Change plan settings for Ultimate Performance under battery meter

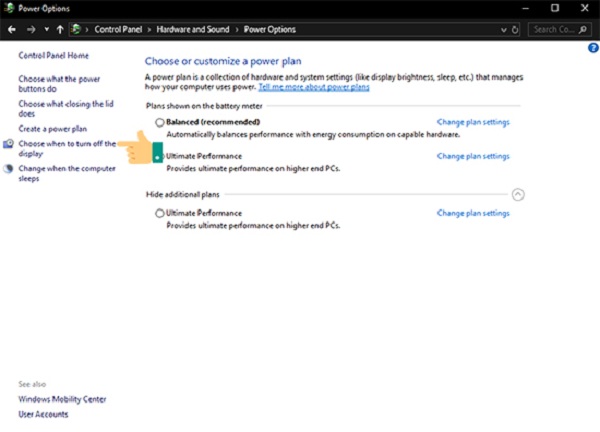pos(473,156)
